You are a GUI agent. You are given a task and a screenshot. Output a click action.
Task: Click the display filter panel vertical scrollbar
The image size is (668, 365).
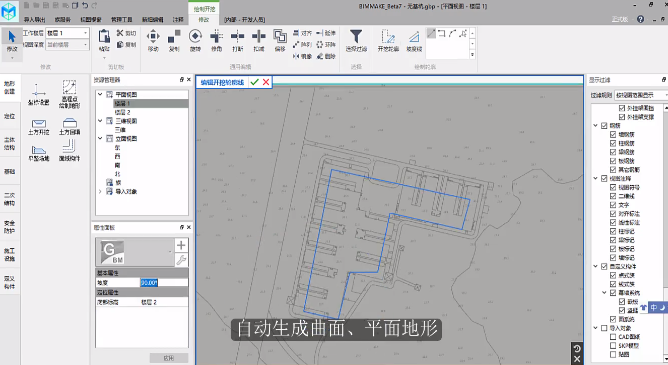(x=665, y=232)
